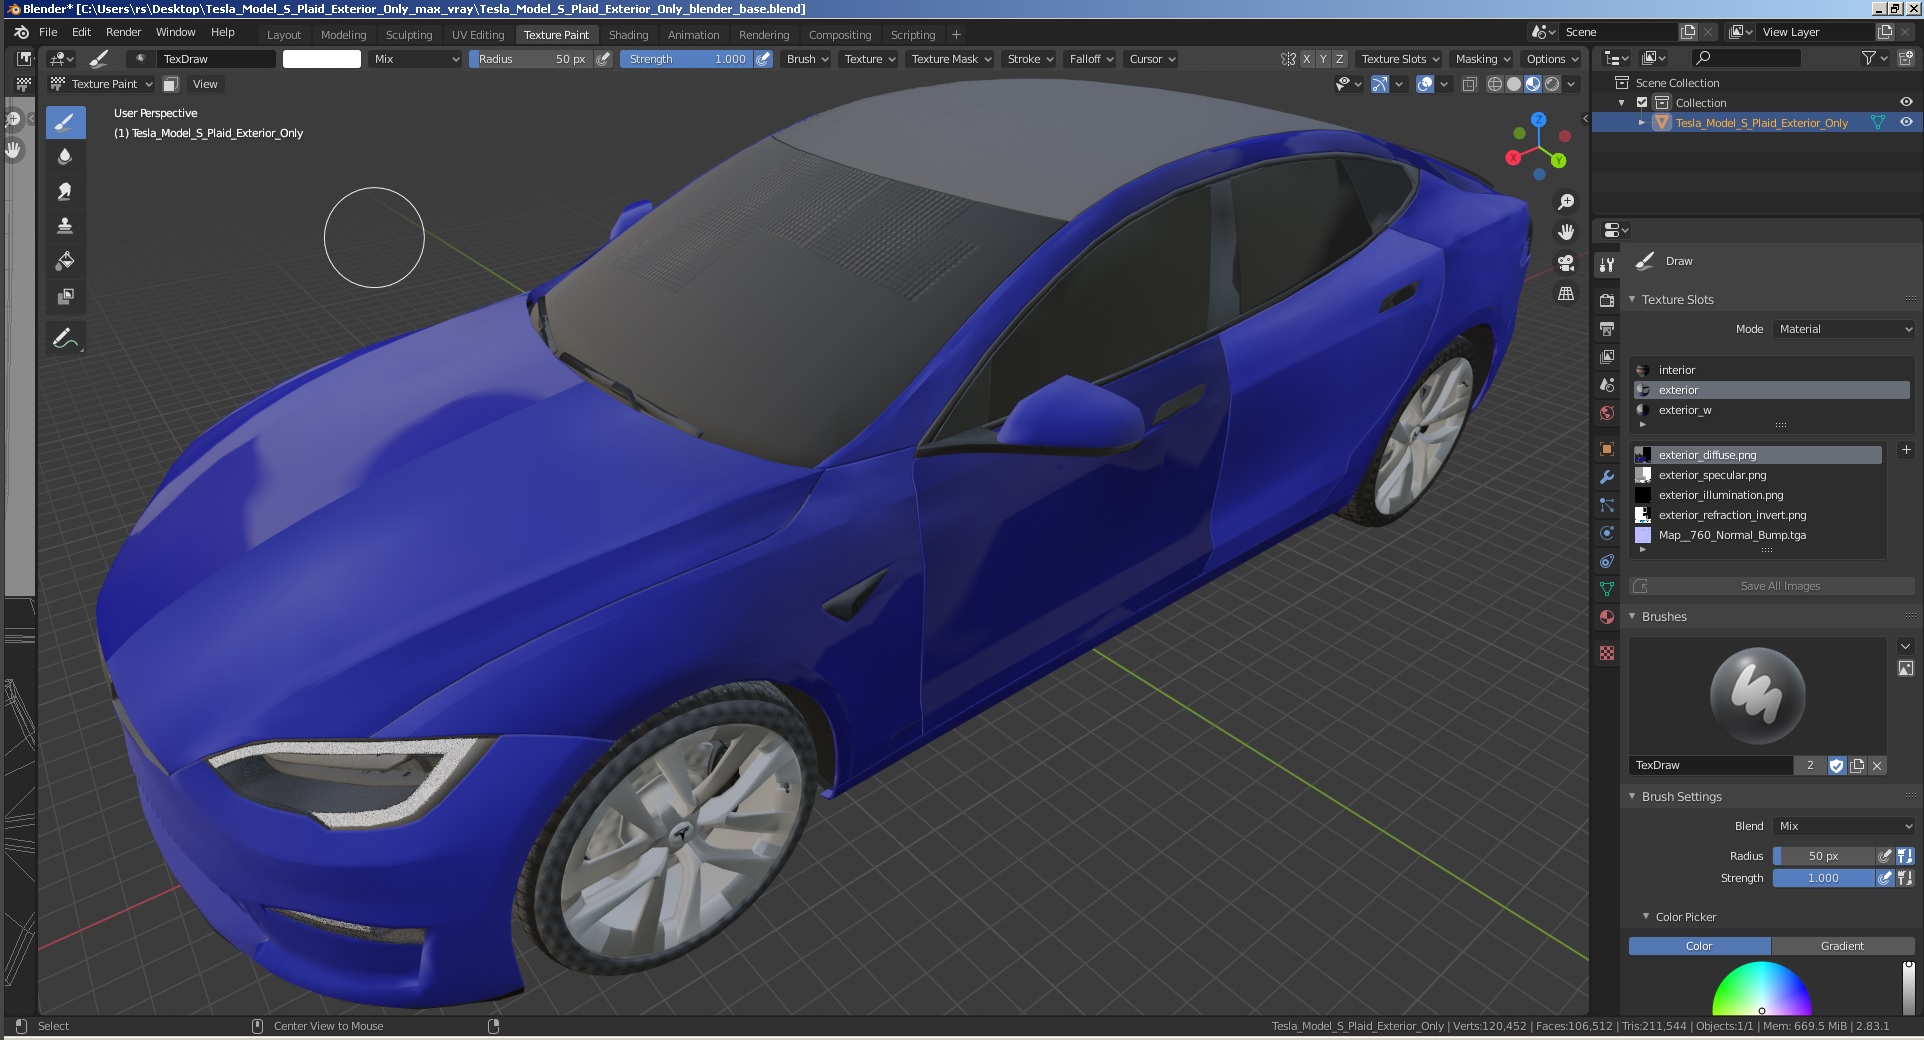The width and height of the screenshot is (1924, 1040).
Task: Open the Object properties tab
Action: click(1607, 449)
